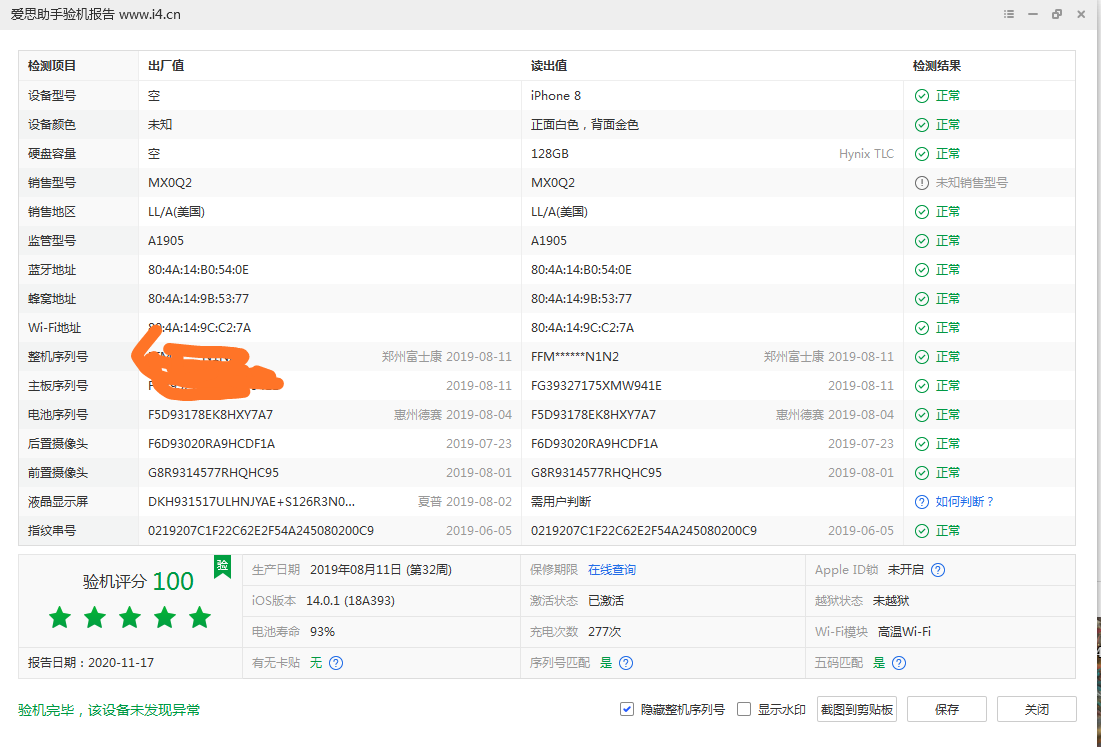Click help icon next to 序列号匹配

(626, 663)
